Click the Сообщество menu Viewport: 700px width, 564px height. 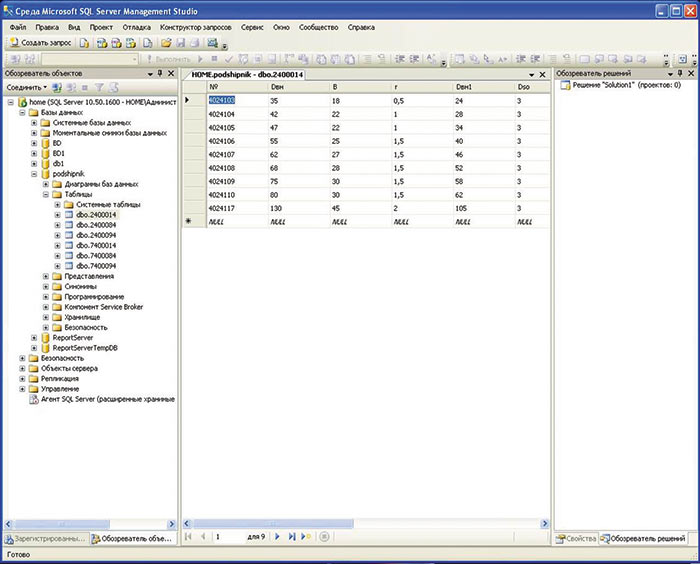tap(318, 27)
